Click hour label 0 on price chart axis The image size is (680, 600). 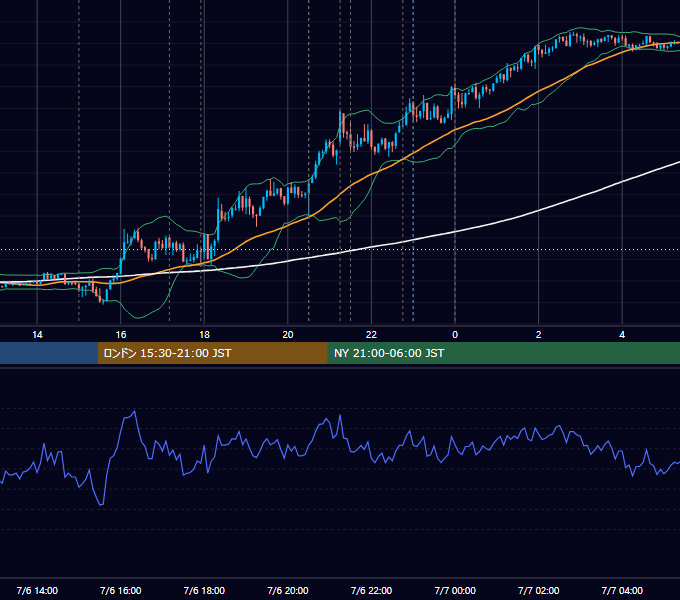coord(455,335)
